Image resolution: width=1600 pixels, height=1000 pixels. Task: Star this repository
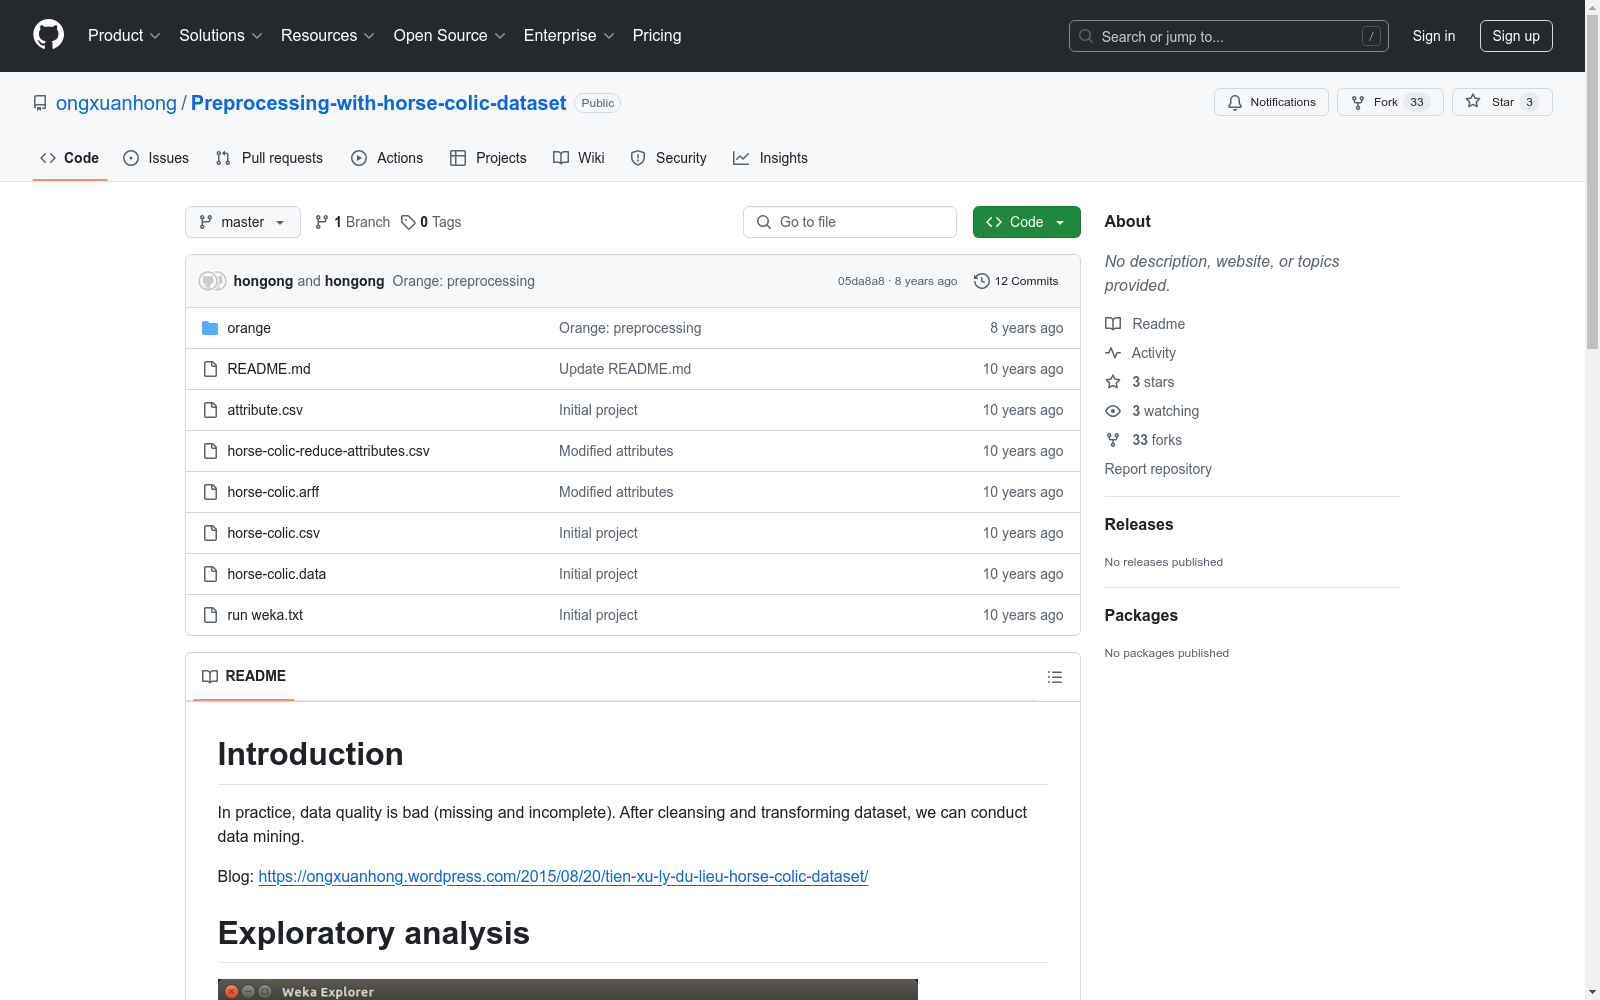[1502, 102]
